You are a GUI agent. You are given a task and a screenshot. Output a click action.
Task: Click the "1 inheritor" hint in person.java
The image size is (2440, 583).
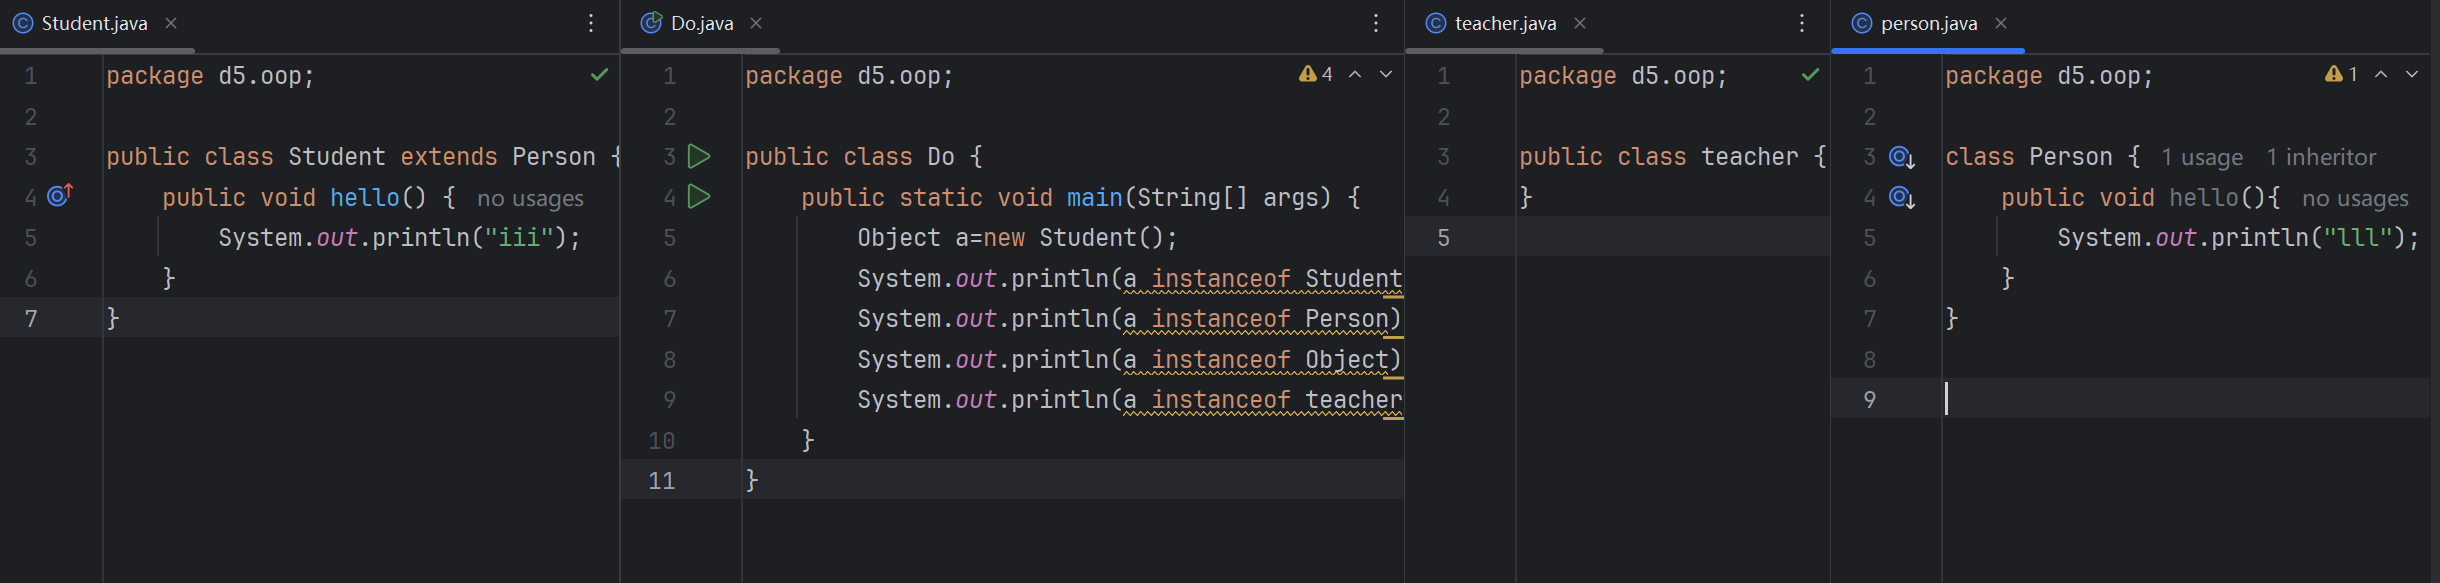[2320, 157]
